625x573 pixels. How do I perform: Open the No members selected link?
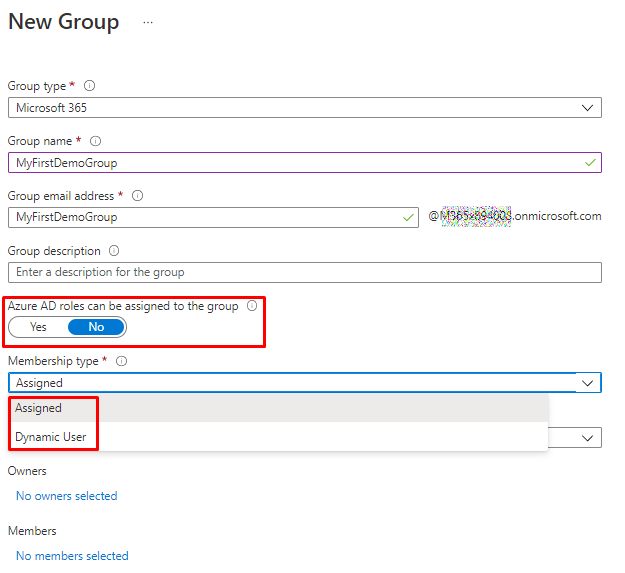pos(72,556)
